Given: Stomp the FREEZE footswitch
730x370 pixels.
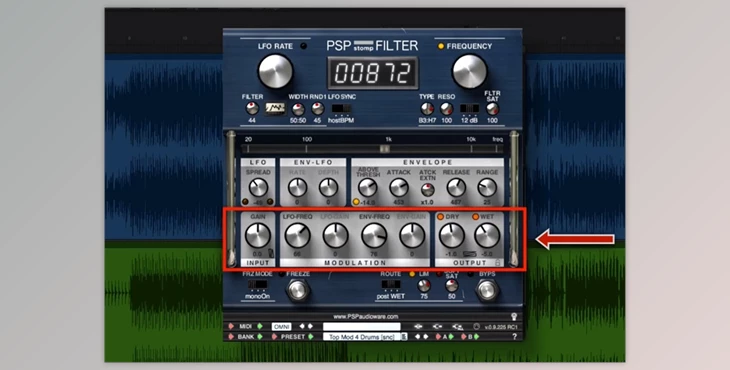Looking at the screenshot, I should (298, 291).
